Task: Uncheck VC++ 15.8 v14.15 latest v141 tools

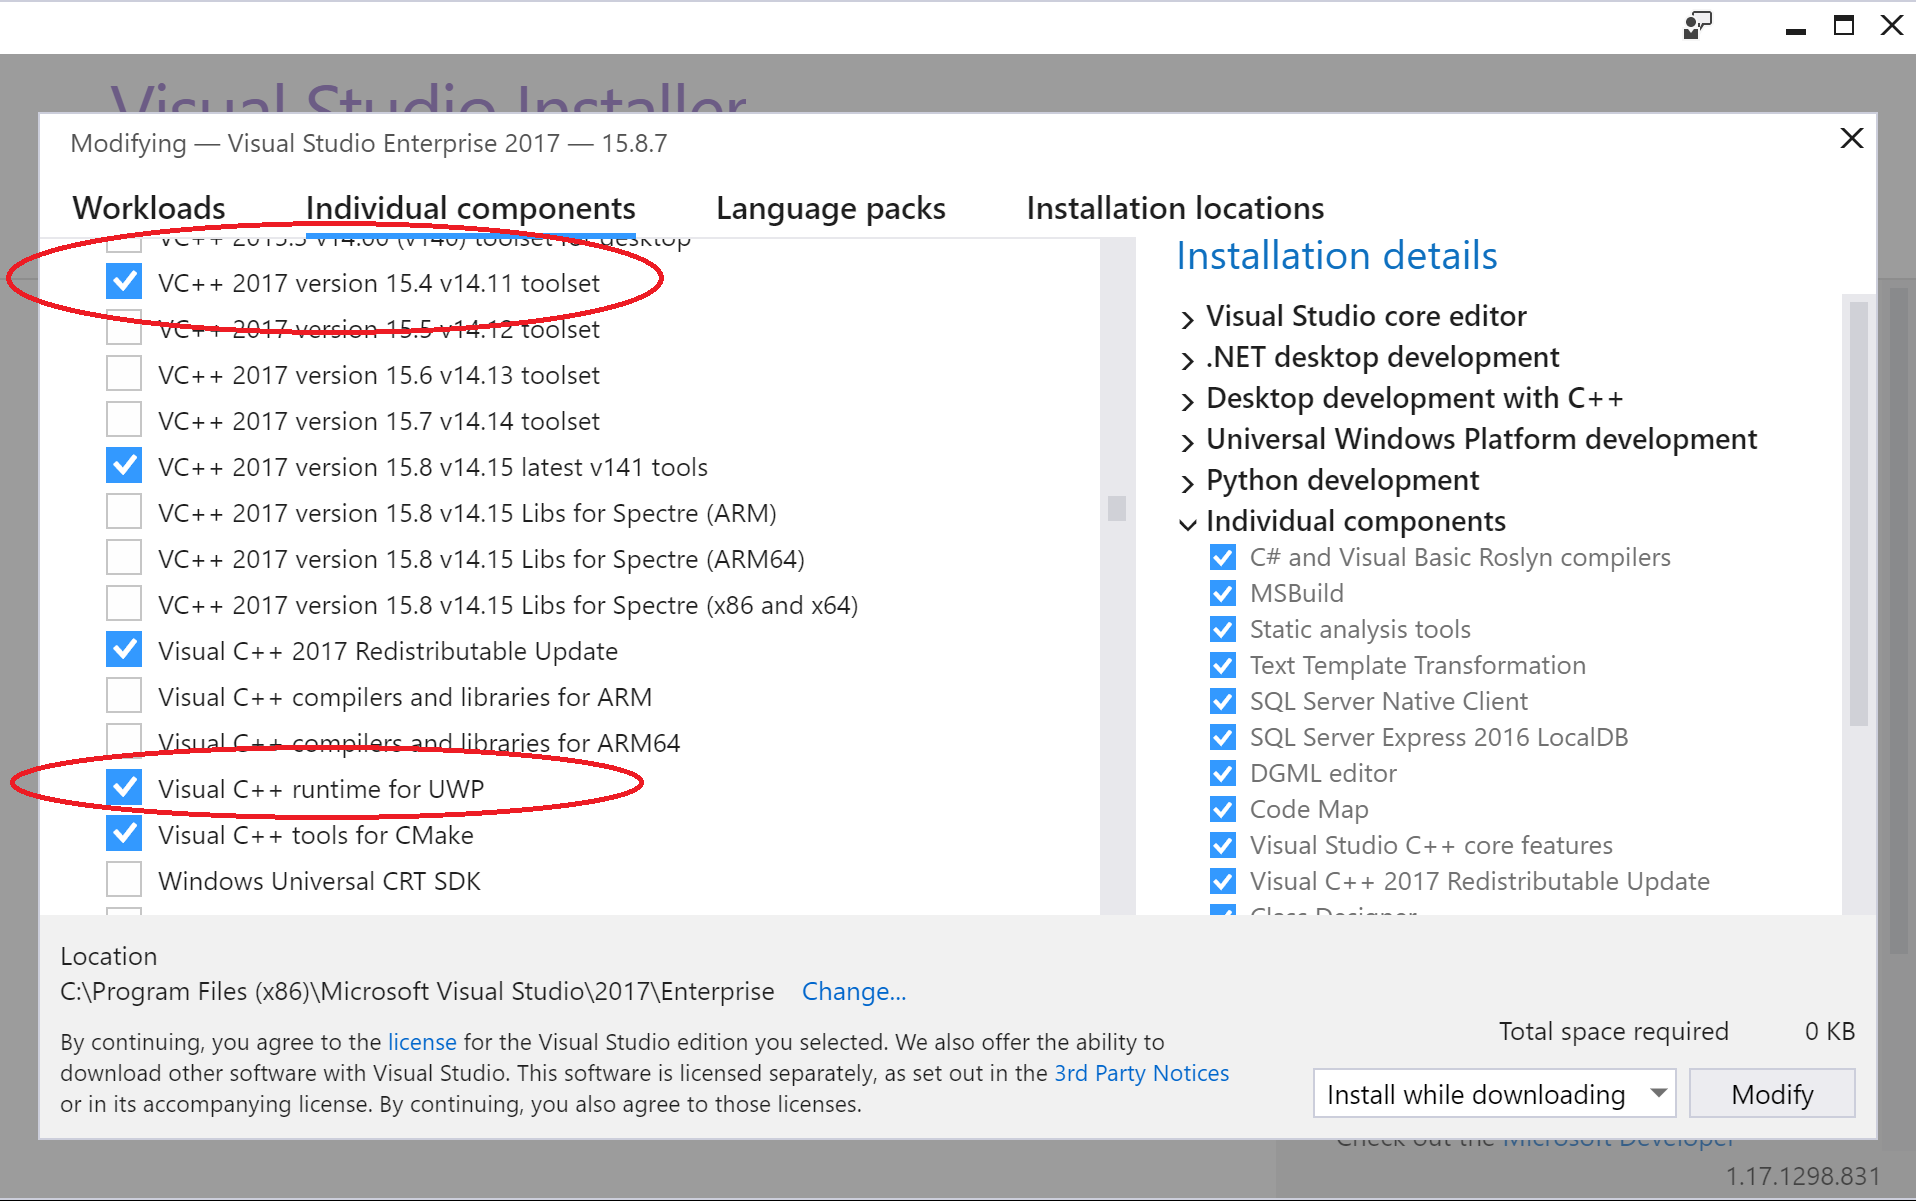Action: click(x=124, y=466)
